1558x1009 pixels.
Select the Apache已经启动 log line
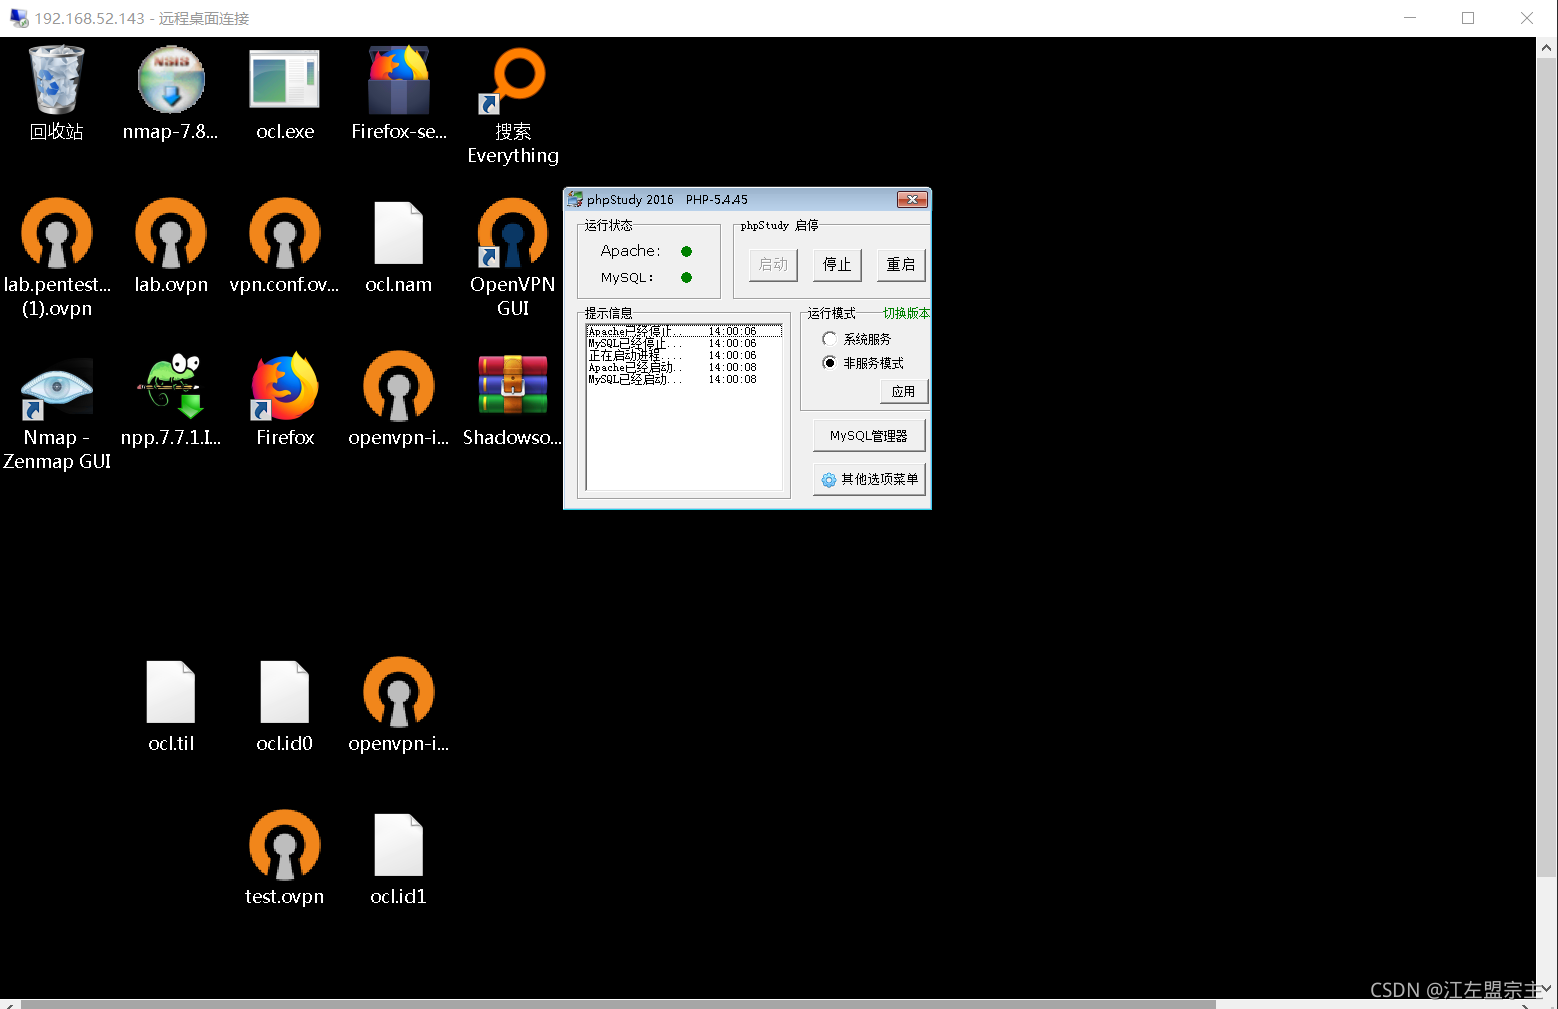point(684,367)
